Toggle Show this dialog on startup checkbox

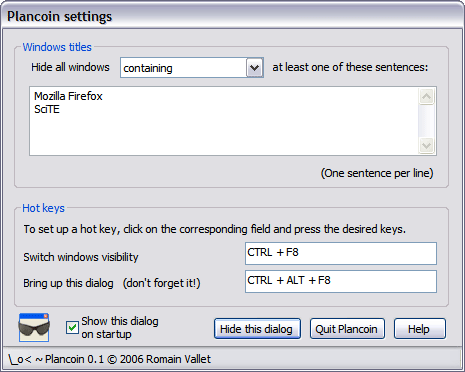pos(72,327)
